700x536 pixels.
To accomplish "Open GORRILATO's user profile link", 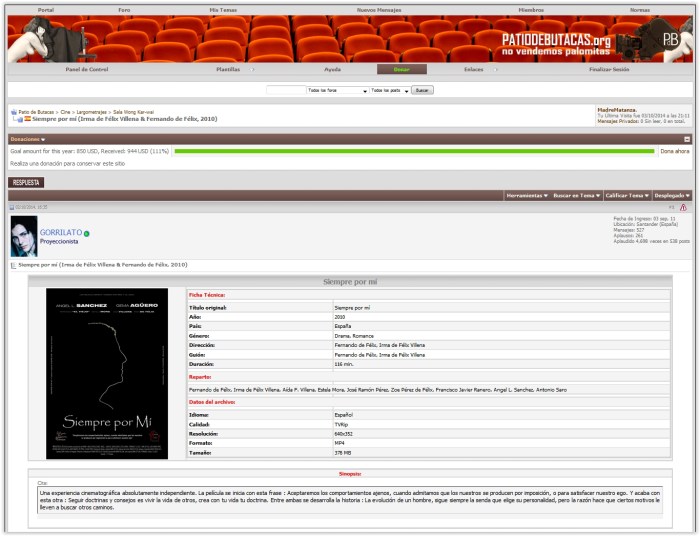I will coord(61,233).
